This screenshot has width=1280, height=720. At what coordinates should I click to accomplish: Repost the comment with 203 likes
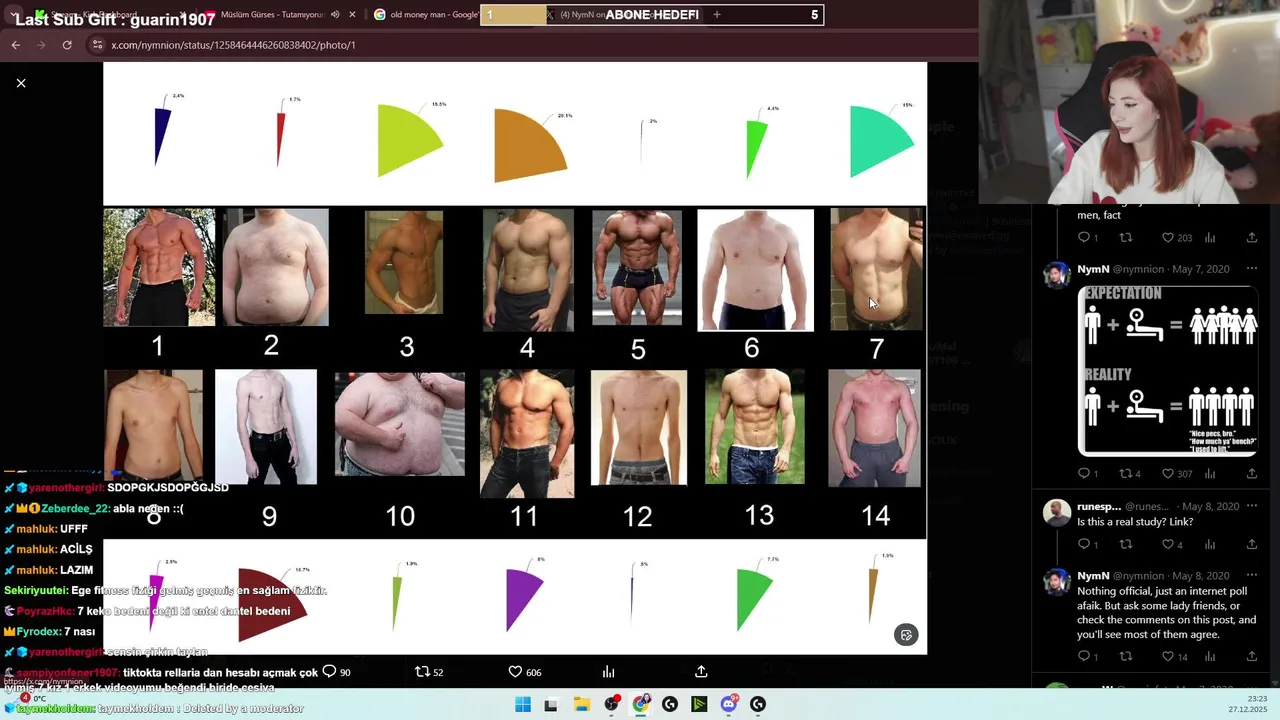coord(1125,238)
